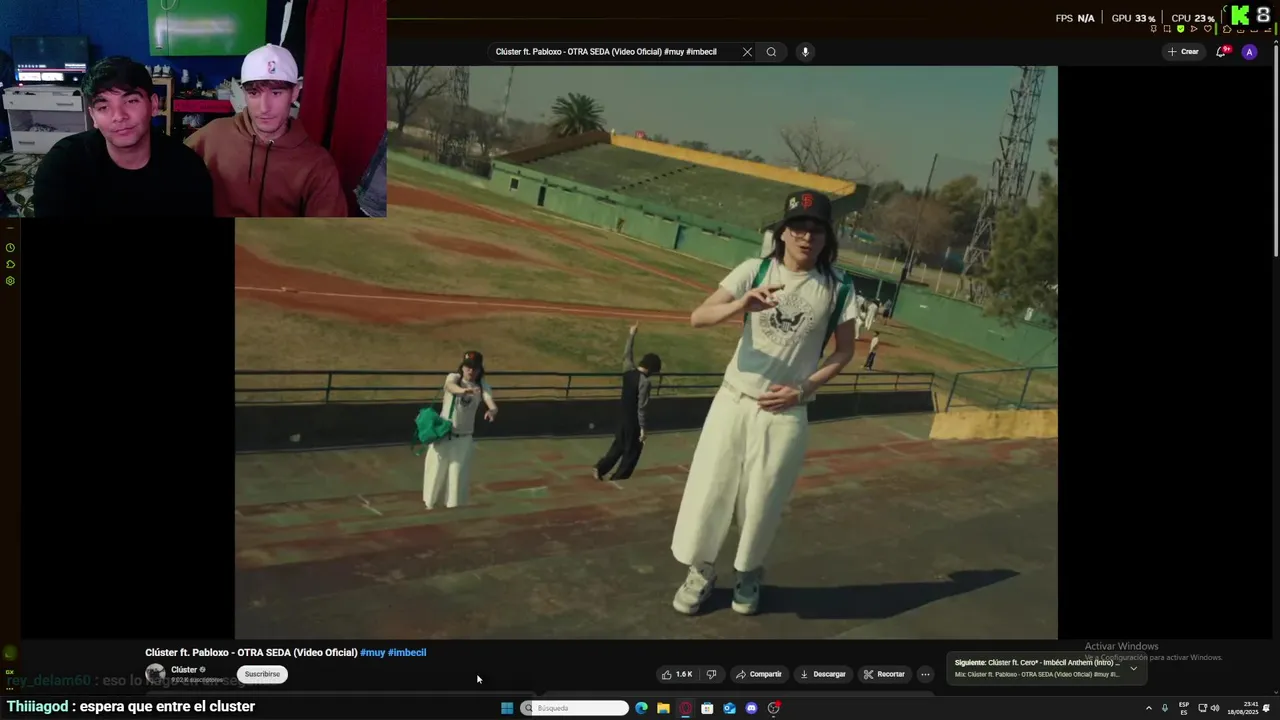Viewport: 1280px width, 720px height.
Task: Open the volume speaker tray icon
Action: pos(1215,708)
